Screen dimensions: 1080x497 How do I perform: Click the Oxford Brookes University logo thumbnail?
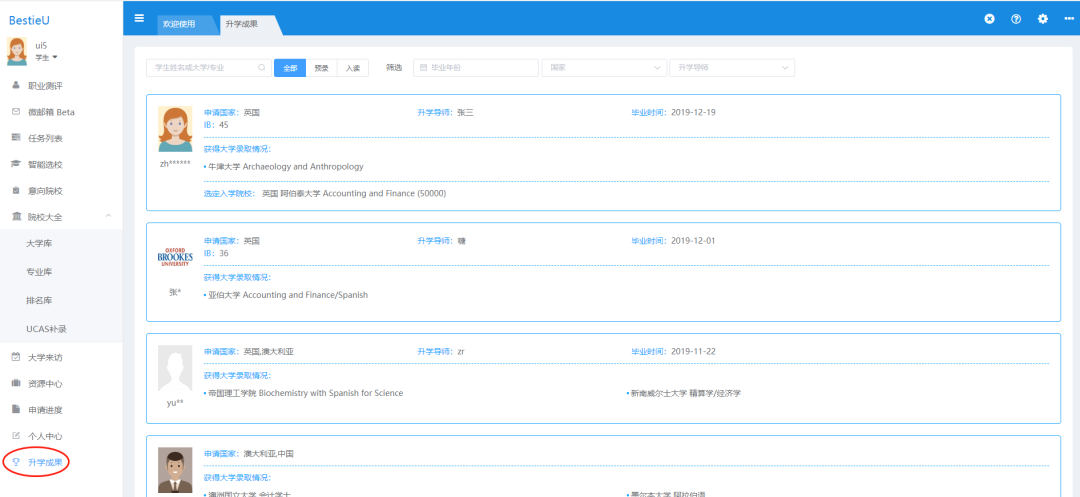tap(175, 257)
